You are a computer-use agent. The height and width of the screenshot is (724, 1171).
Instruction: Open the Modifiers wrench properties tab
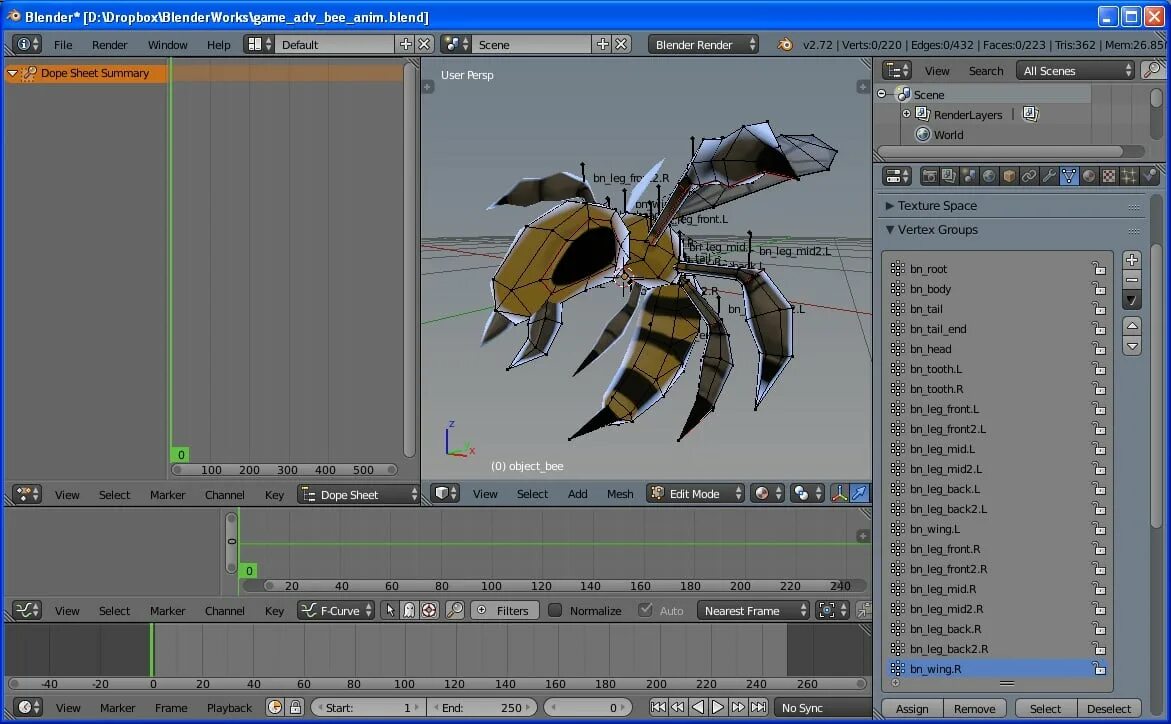(1049, 176)
